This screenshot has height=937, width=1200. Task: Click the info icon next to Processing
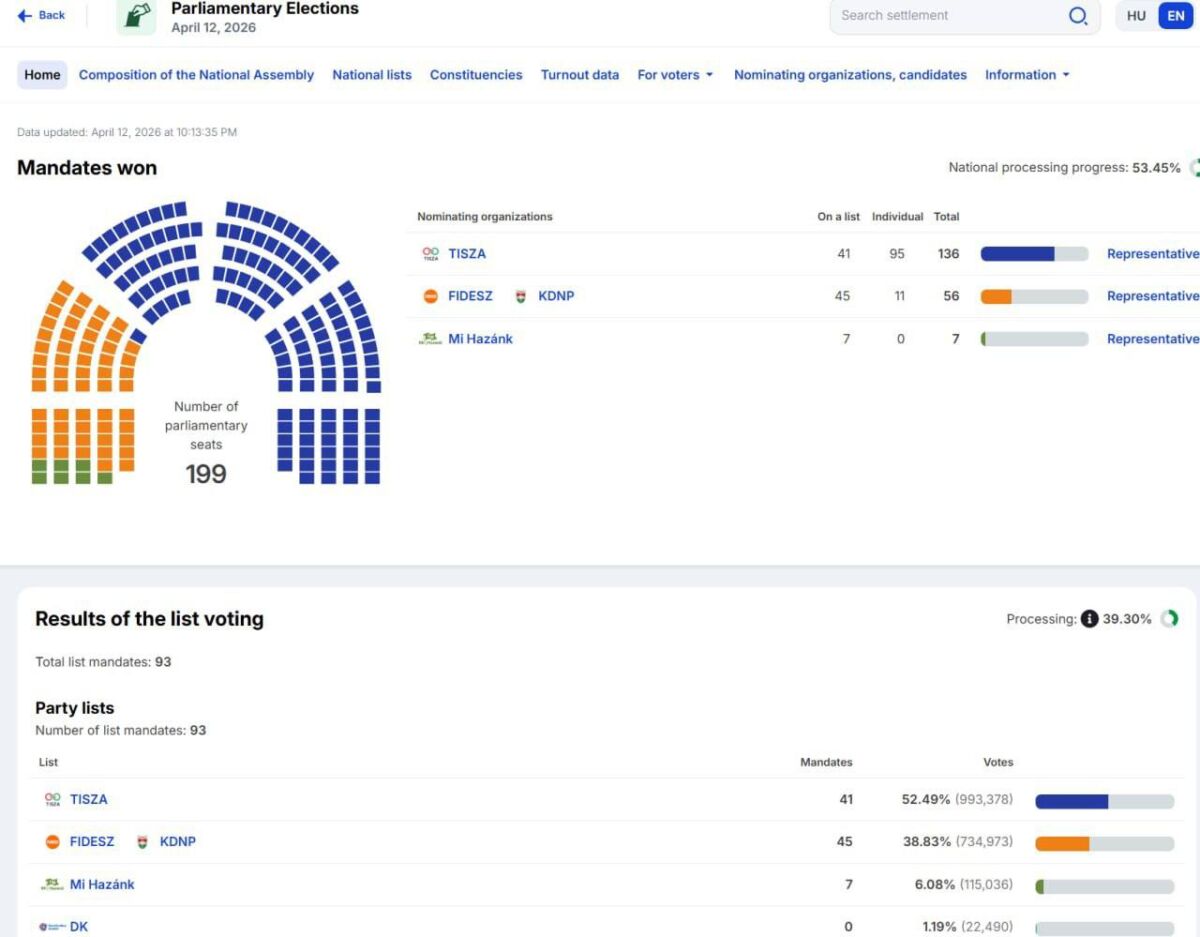[x=1089, y=619]
